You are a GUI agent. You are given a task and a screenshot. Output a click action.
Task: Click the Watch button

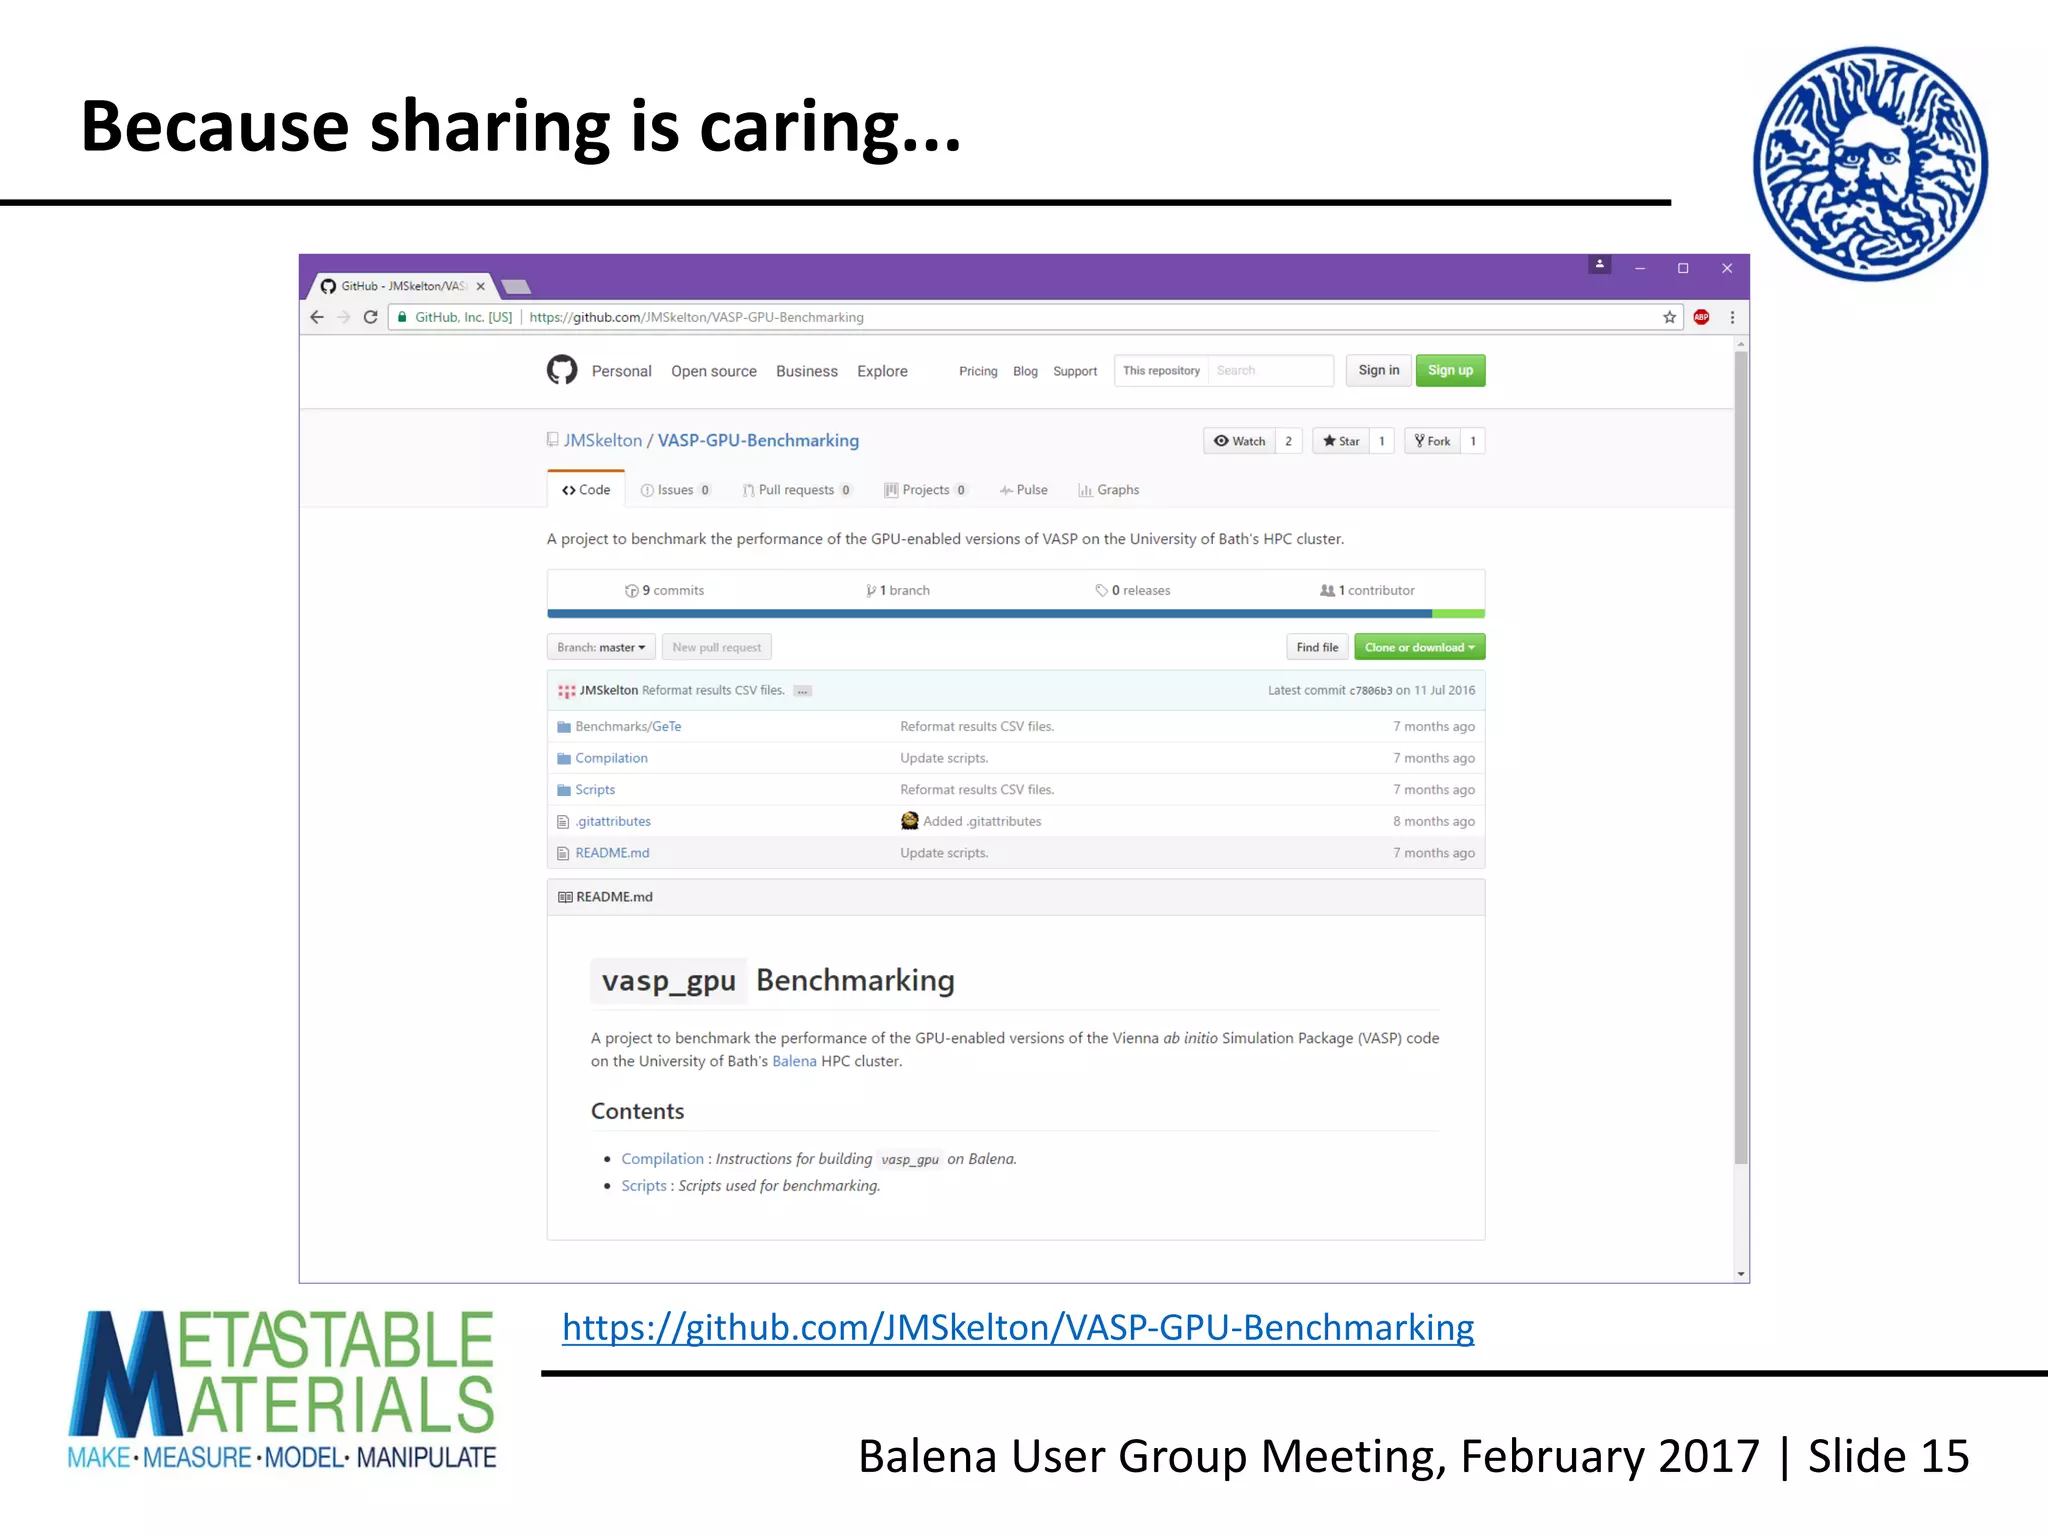click(1239, 441)
